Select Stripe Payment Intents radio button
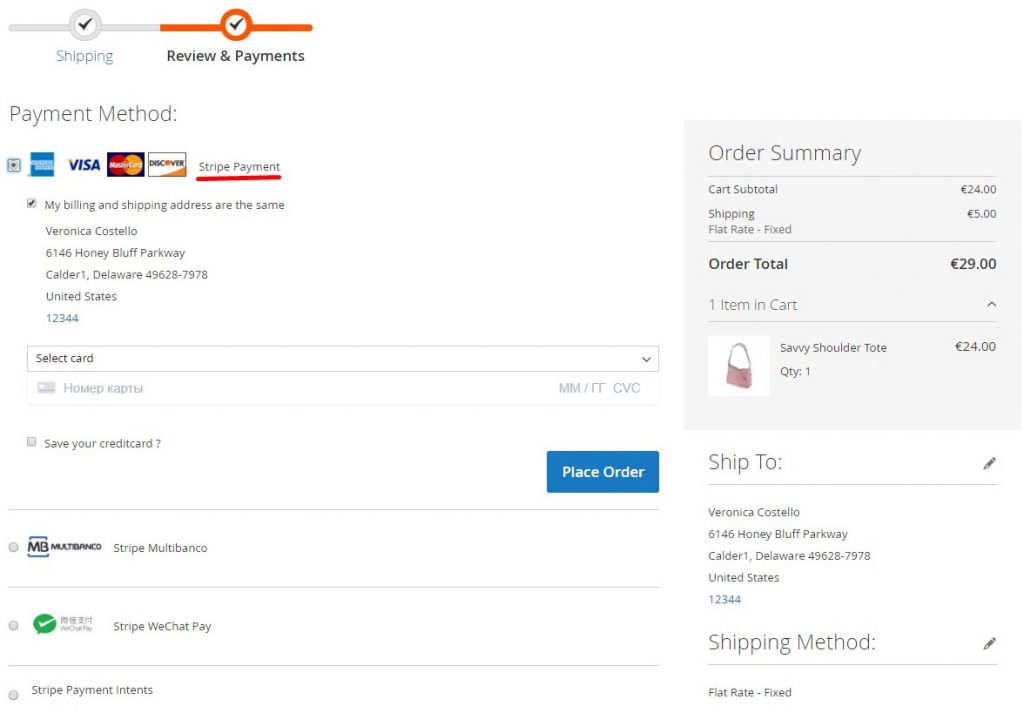1024x713 pixels. (x=13, y=694)
